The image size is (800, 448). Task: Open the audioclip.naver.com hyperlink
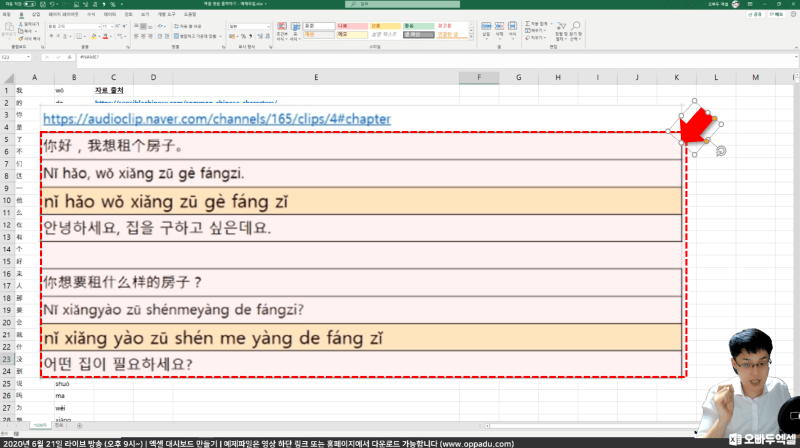click(x=217, y=119)
